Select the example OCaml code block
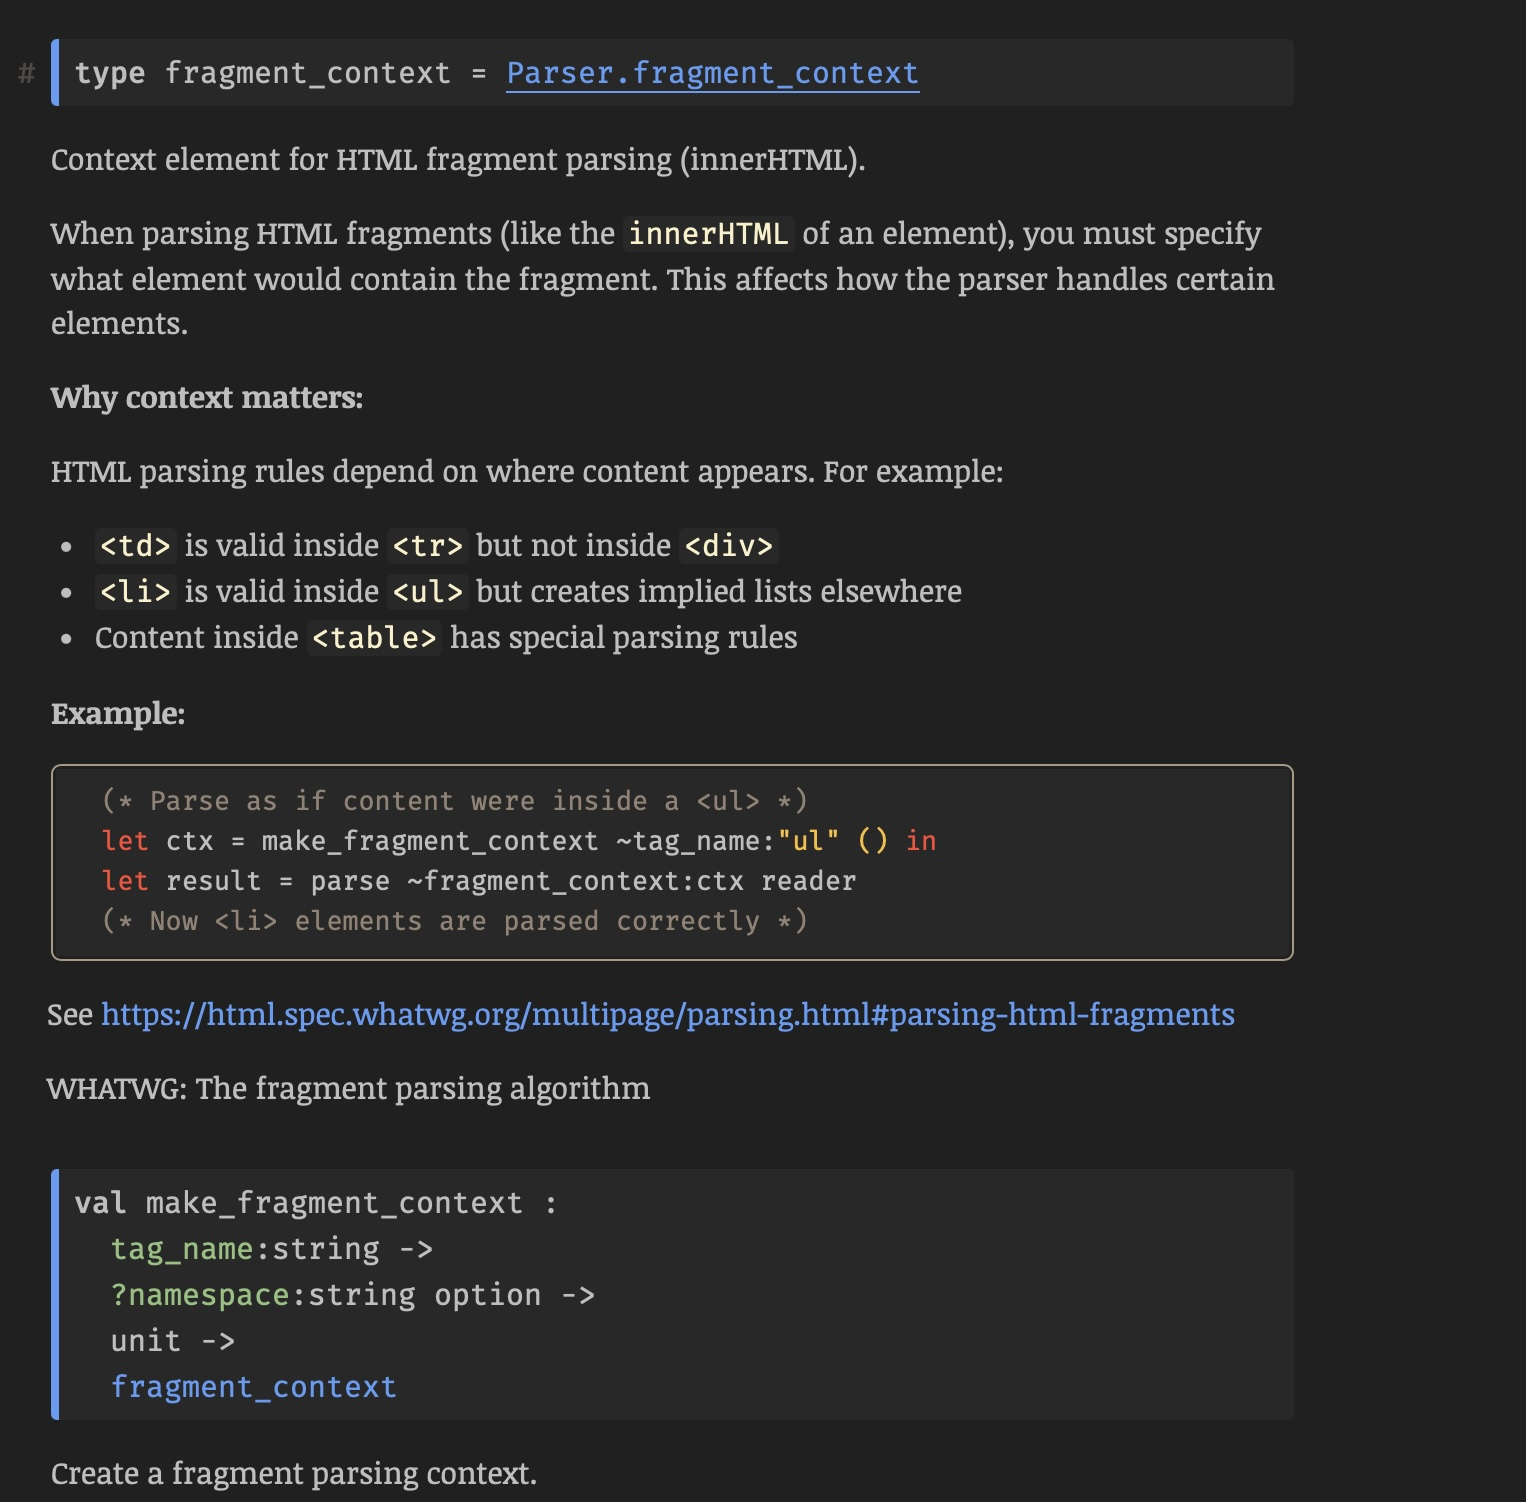Viewport: 1526px width, 1502px height. 670,860
